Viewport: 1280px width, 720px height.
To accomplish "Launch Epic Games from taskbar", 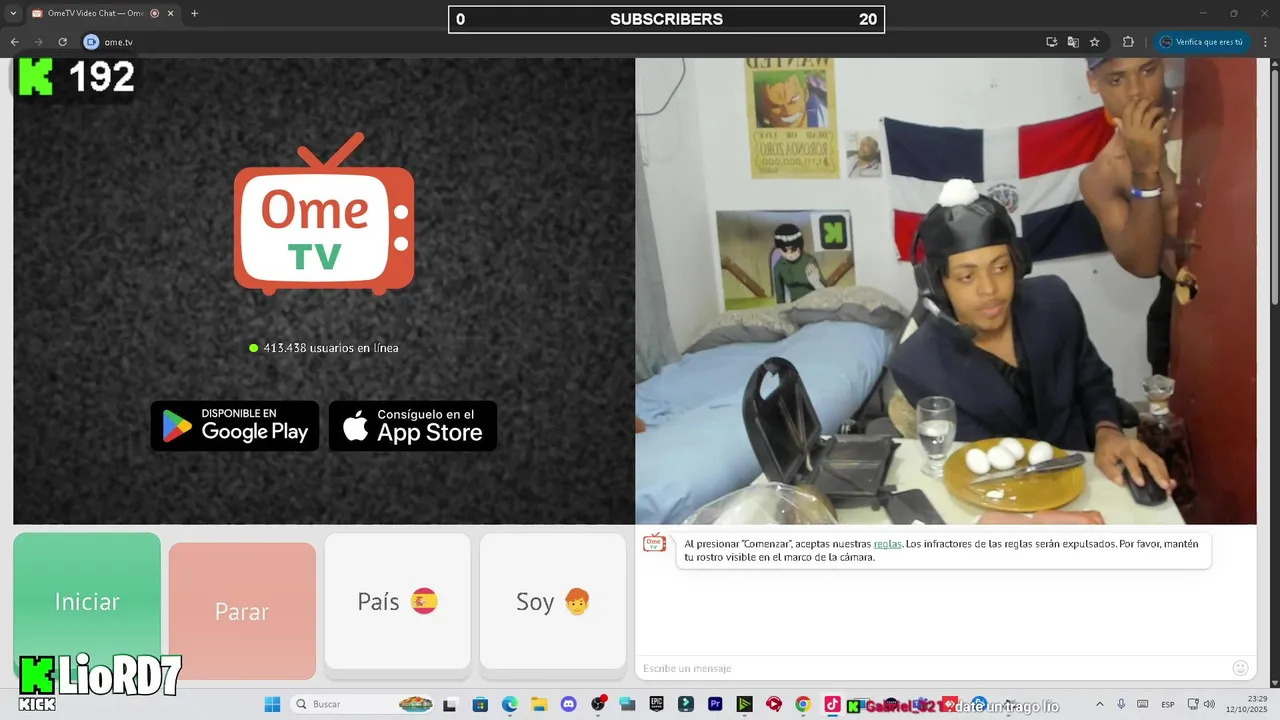I will [x=656, y=704].
